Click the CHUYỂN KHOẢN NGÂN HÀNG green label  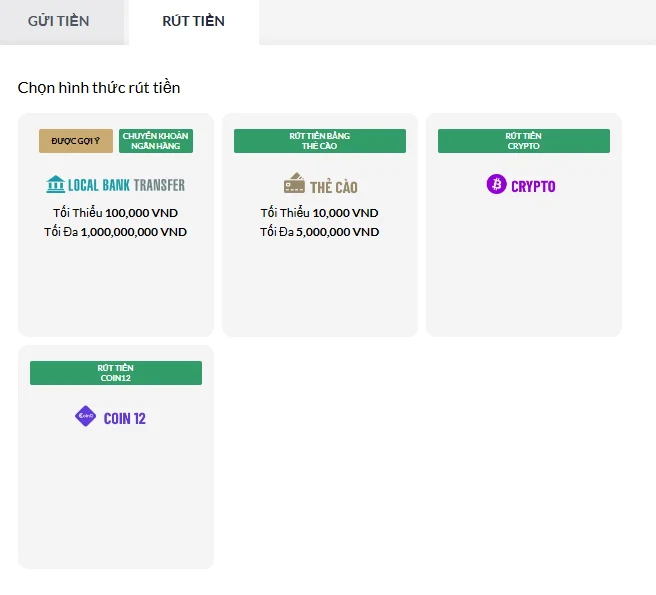[x=155, y=141]
